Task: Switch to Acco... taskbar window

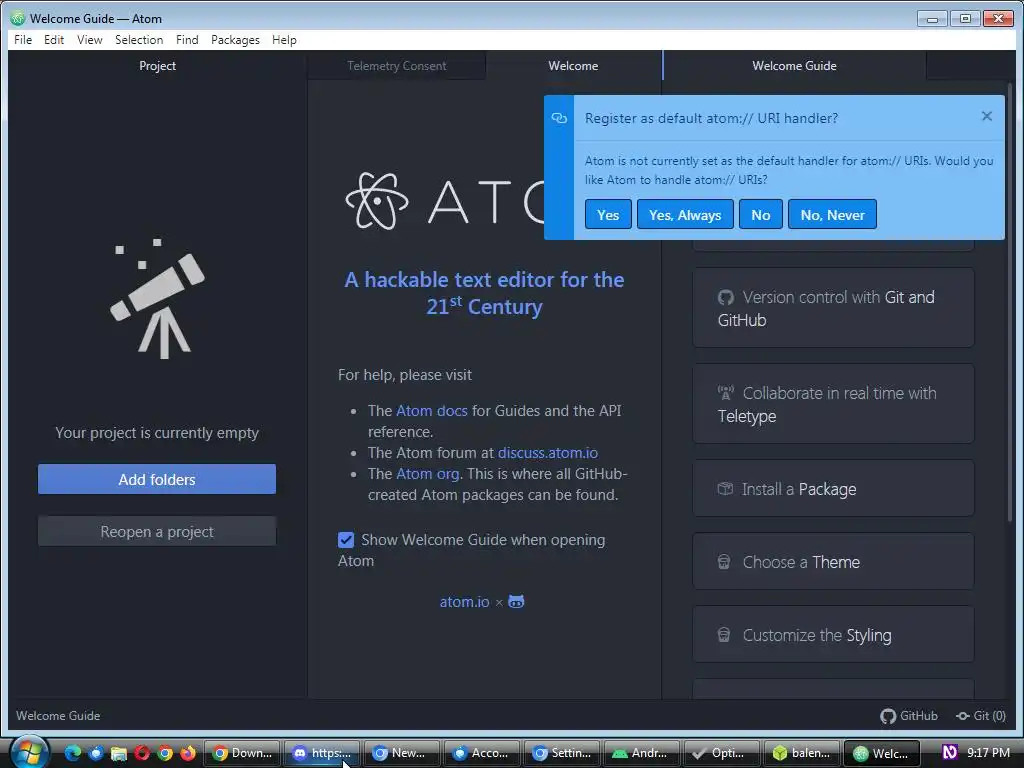Action: coord(482,753)
